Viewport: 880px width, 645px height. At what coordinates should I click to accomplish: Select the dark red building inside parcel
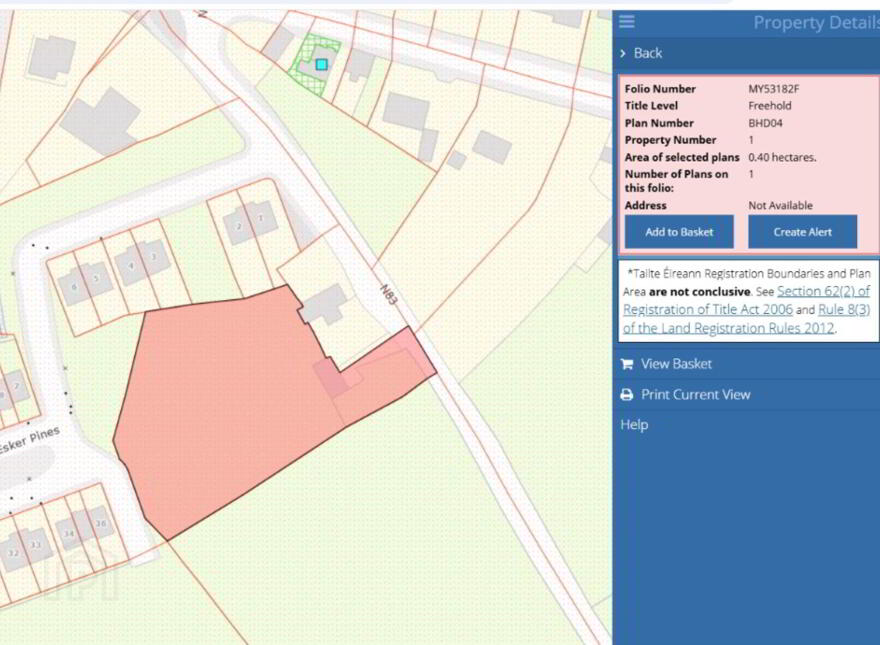(331, 378)
